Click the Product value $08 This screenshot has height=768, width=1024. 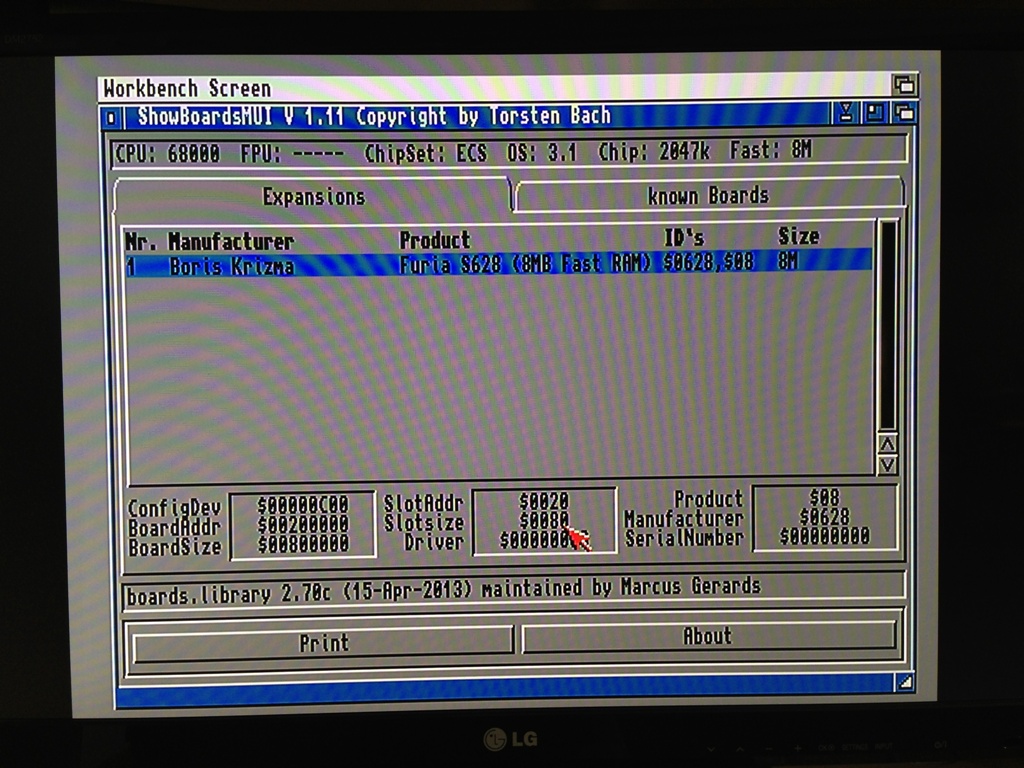824,497
